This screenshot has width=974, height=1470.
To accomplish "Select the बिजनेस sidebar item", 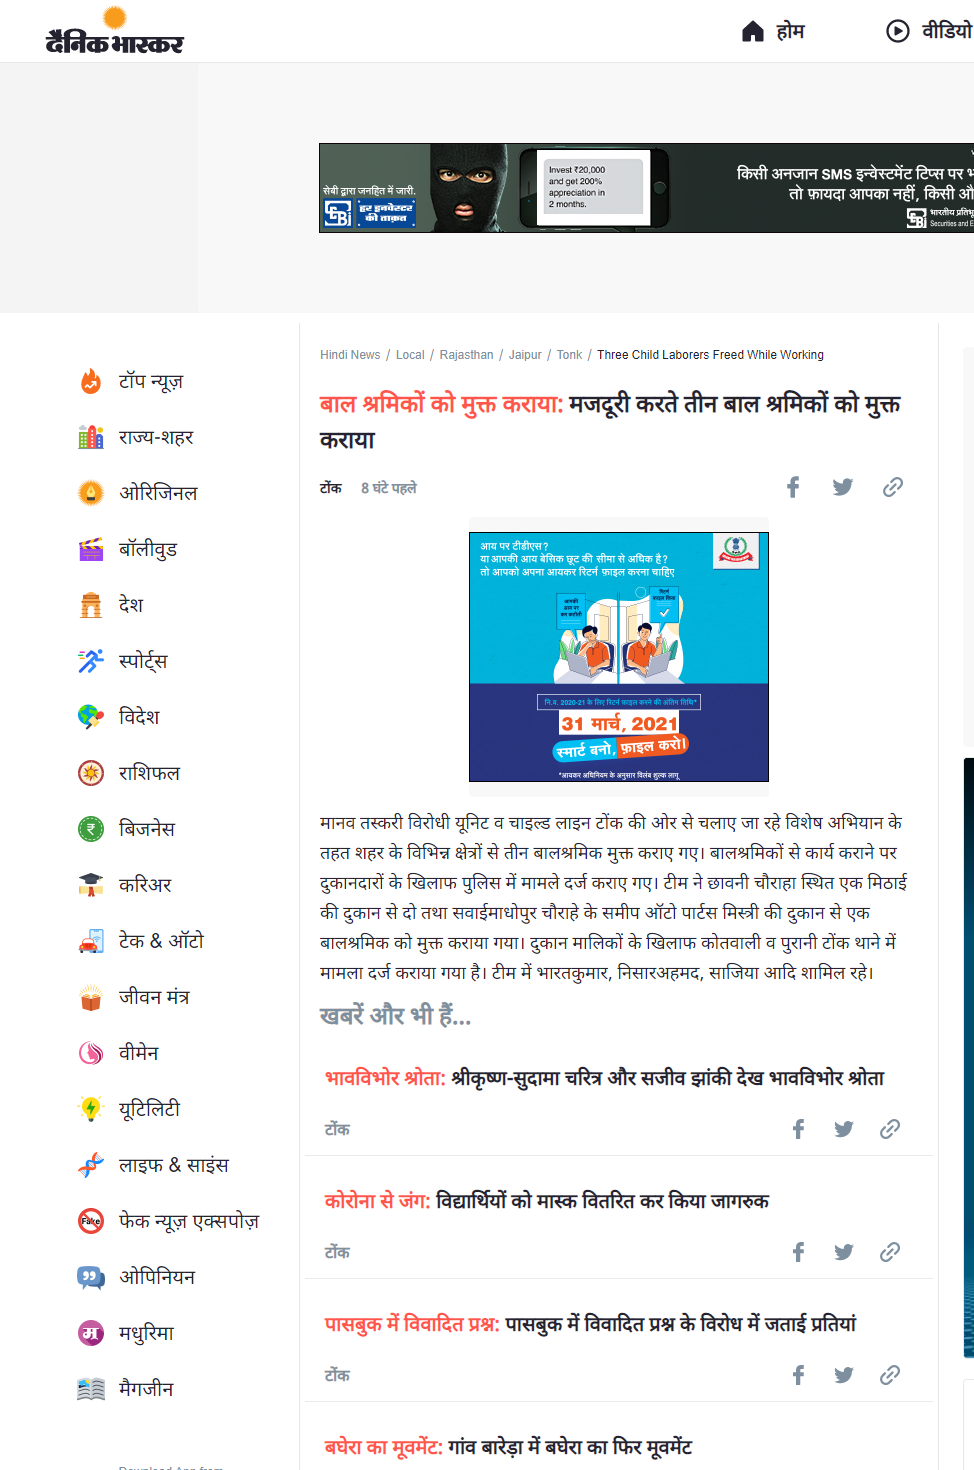I will point(146,829).
